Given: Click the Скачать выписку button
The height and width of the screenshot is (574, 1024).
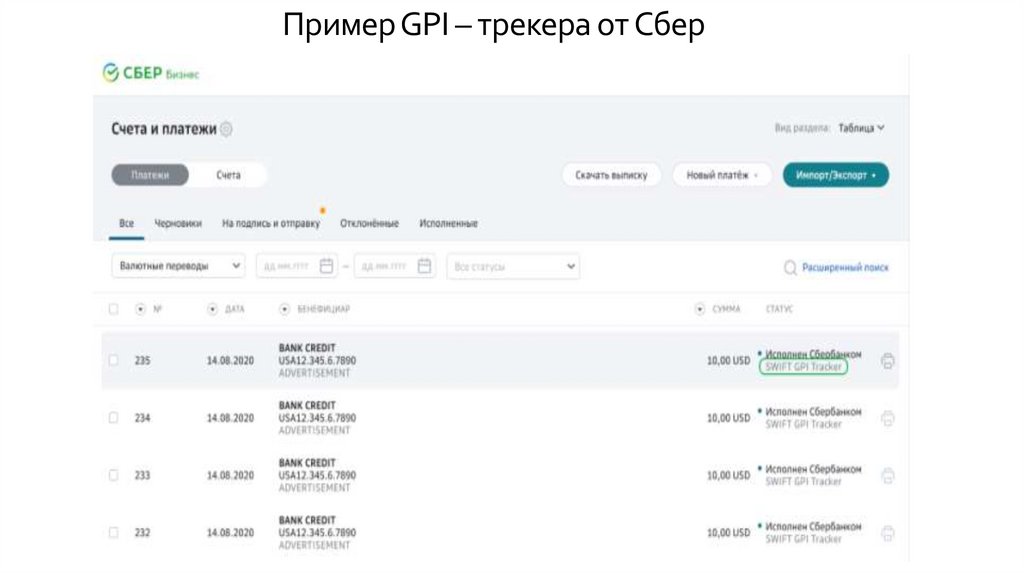Looking at the screenshot, I should pos(611,175).
